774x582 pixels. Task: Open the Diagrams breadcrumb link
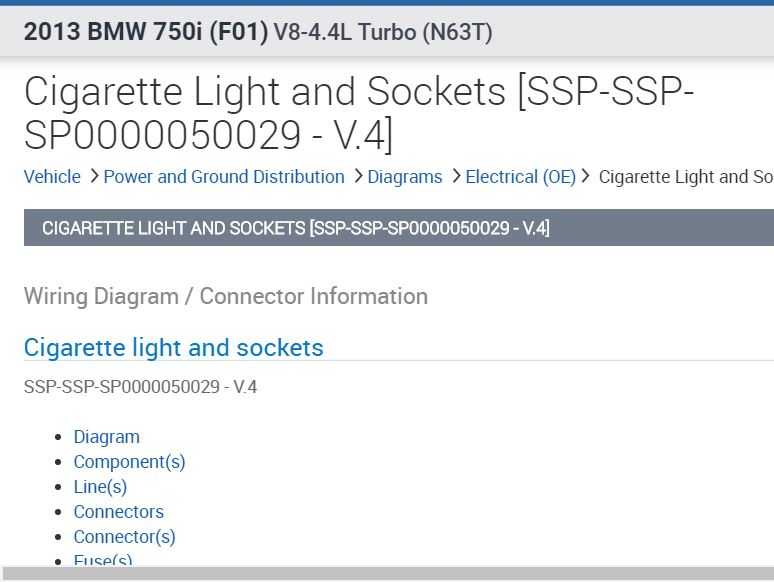coord(405,177)
